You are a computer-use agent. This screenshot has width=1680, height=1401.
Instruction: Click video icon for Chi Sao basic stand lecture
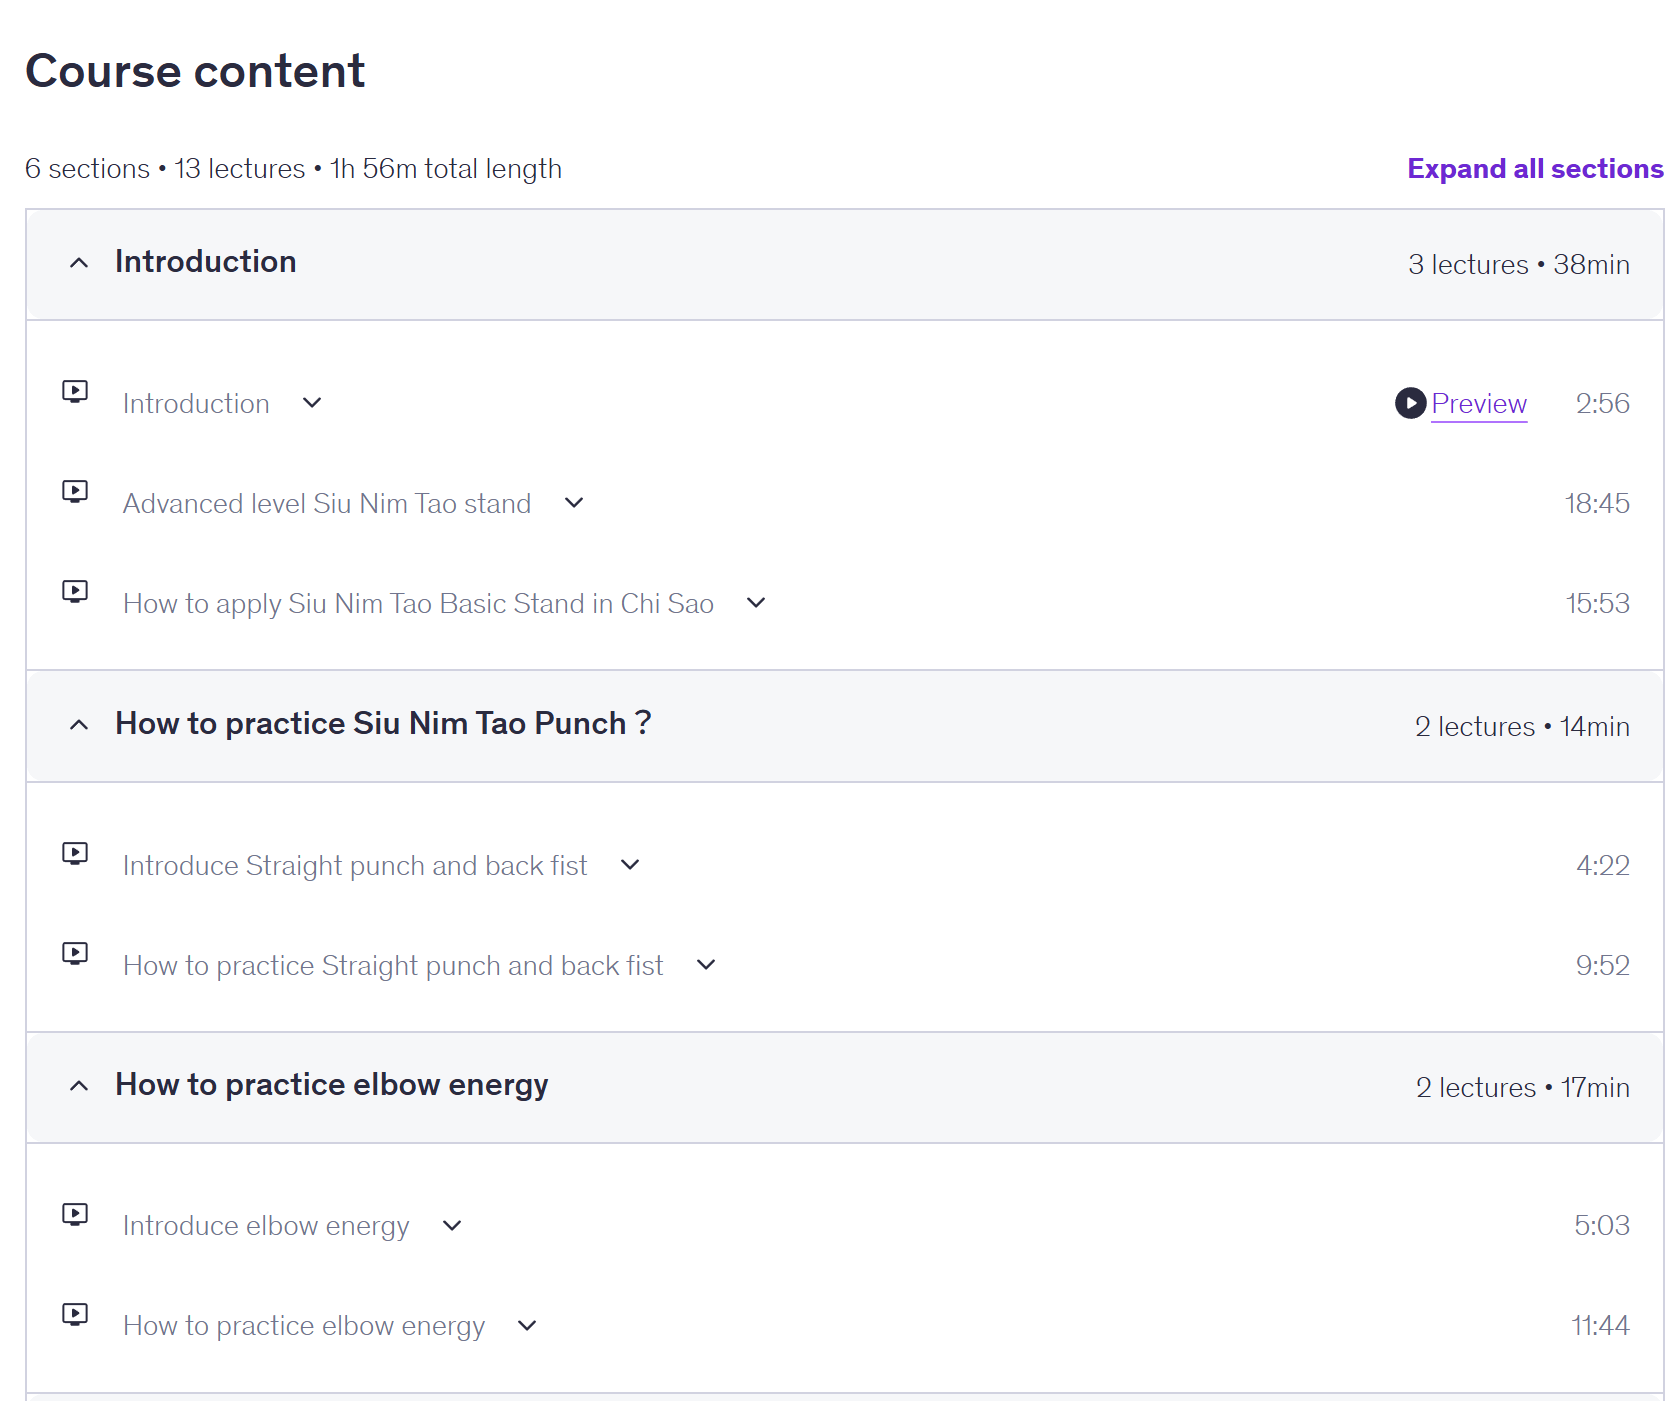point(75,591)
